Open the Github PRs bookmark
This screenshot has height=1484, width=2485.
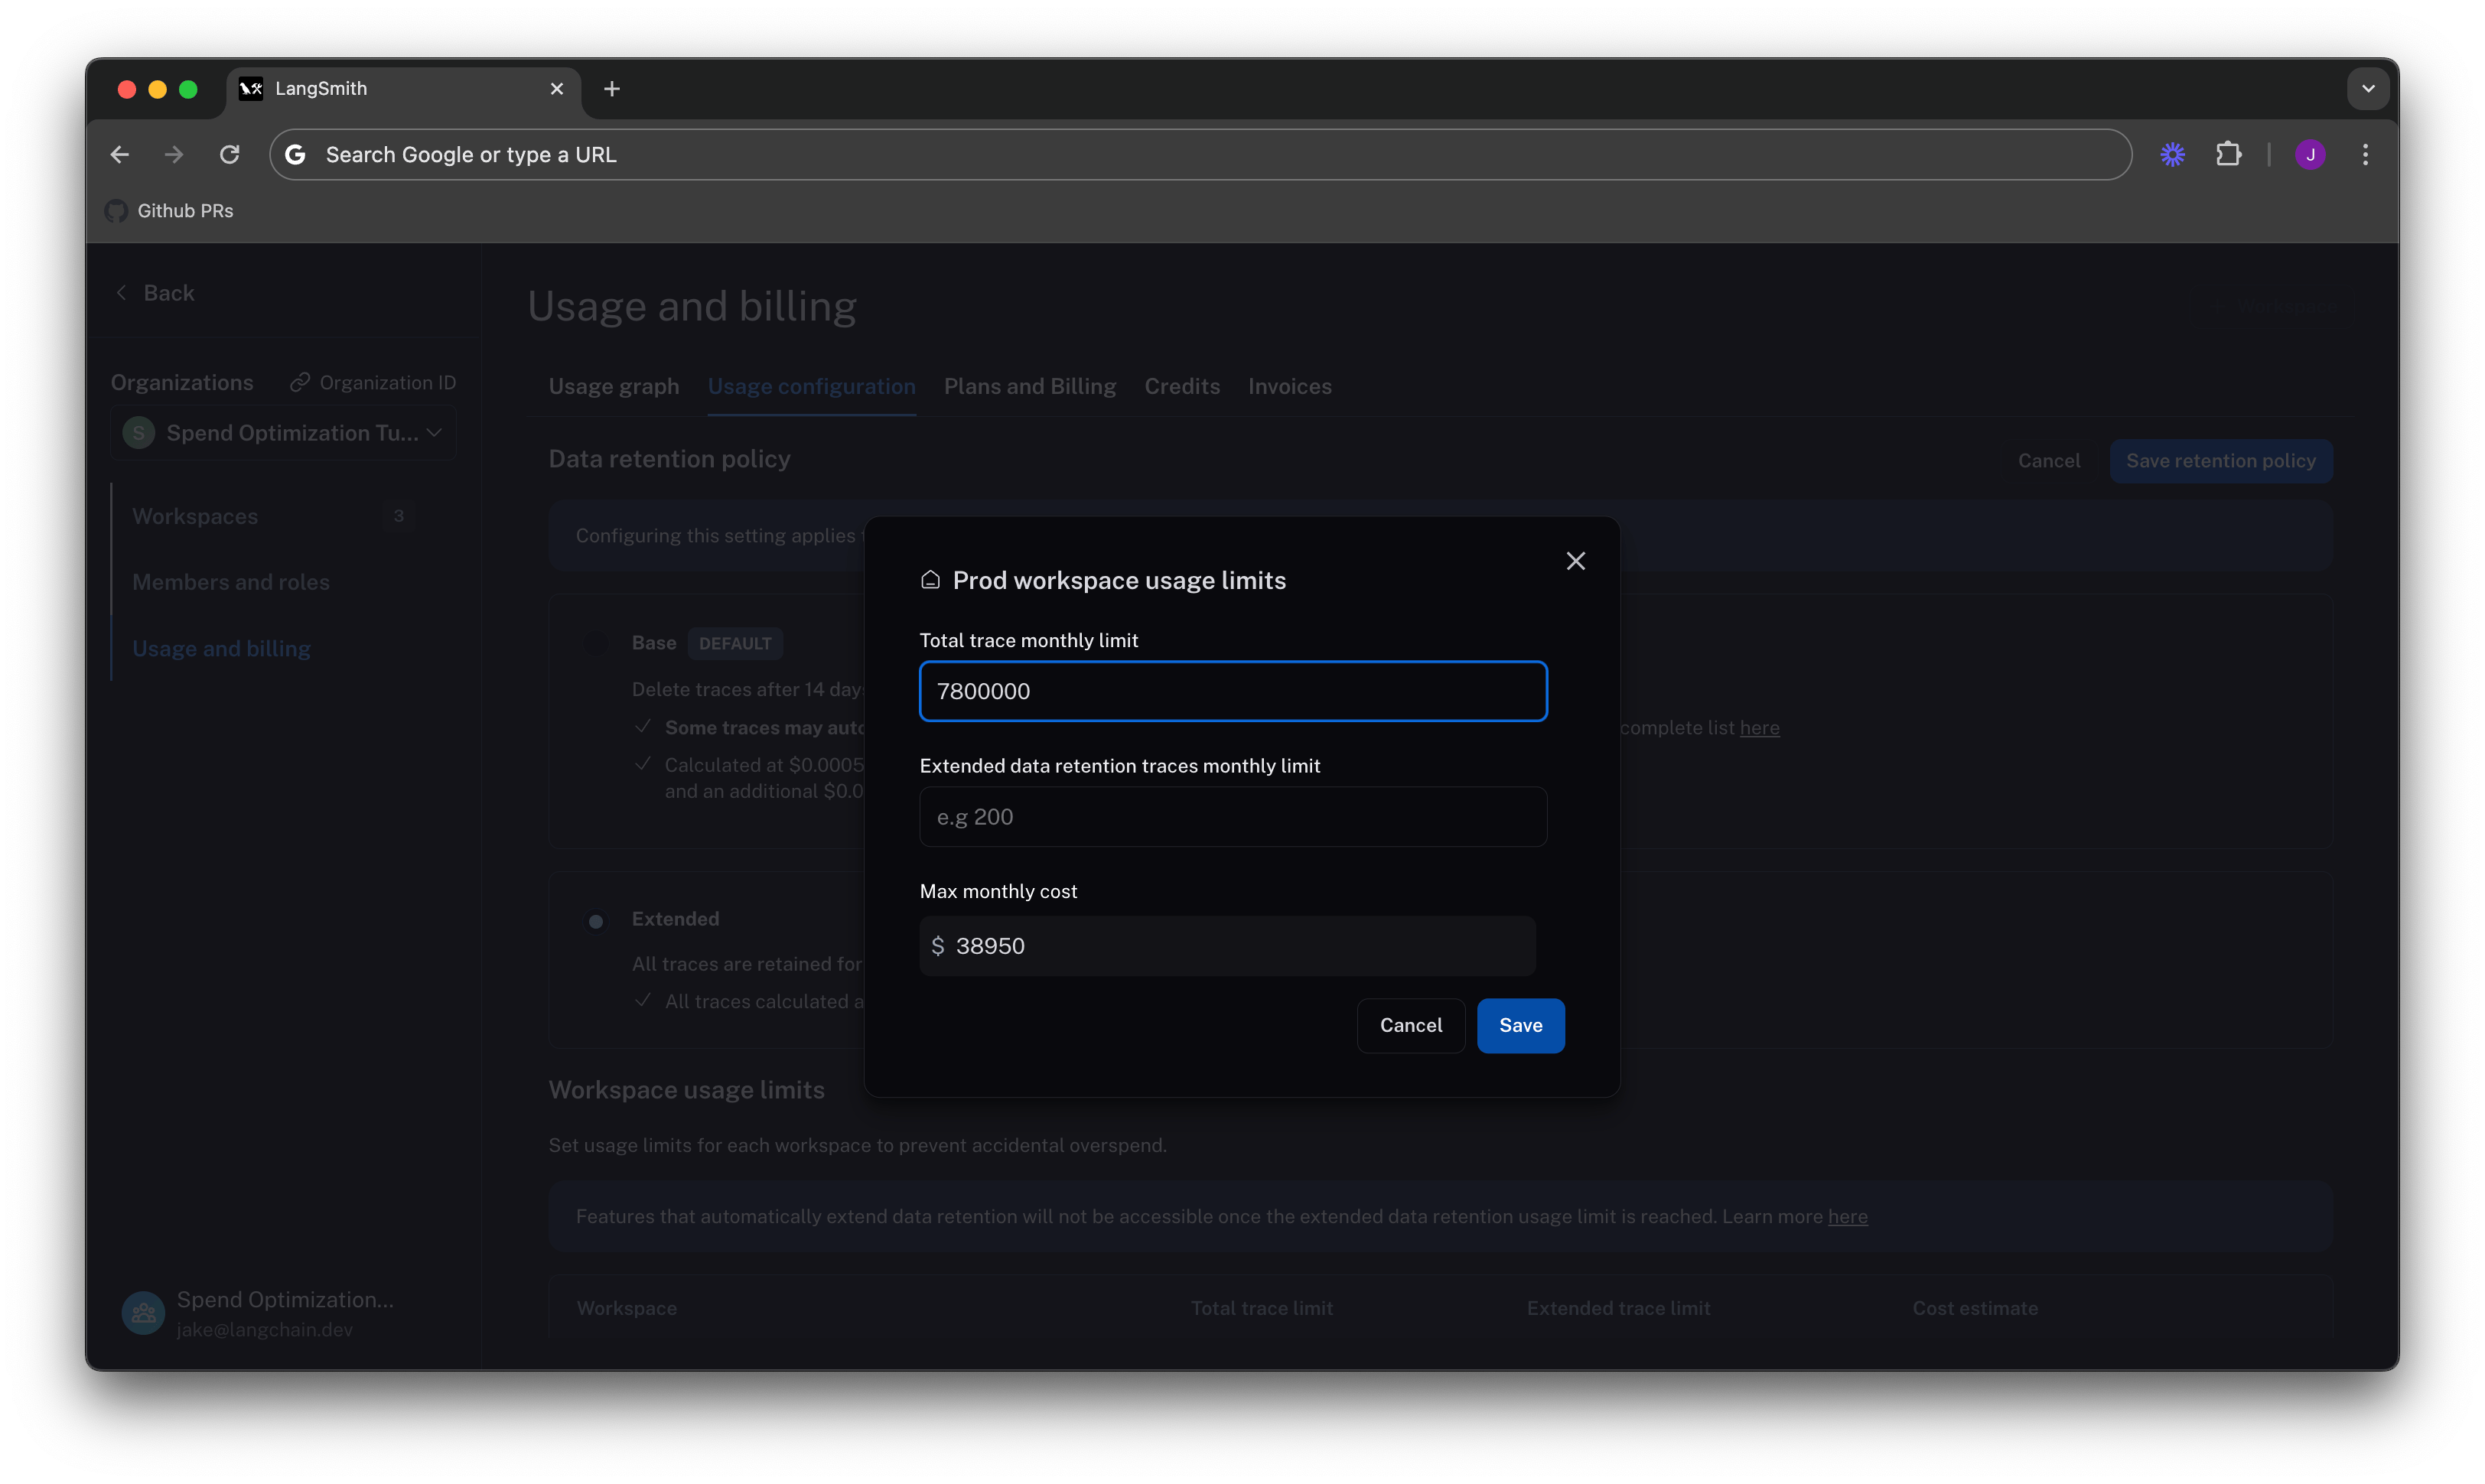tap(170, 211)
